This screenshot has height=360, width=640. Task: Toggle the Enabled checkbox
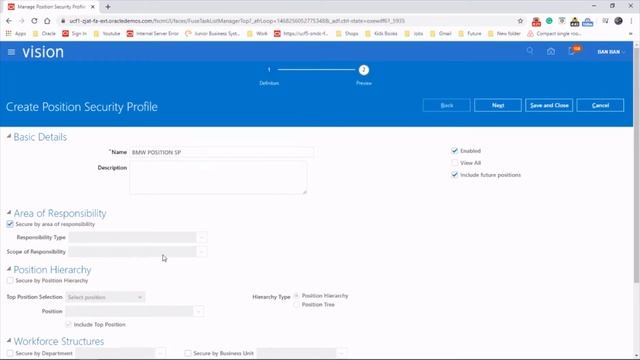pos(455,151)
